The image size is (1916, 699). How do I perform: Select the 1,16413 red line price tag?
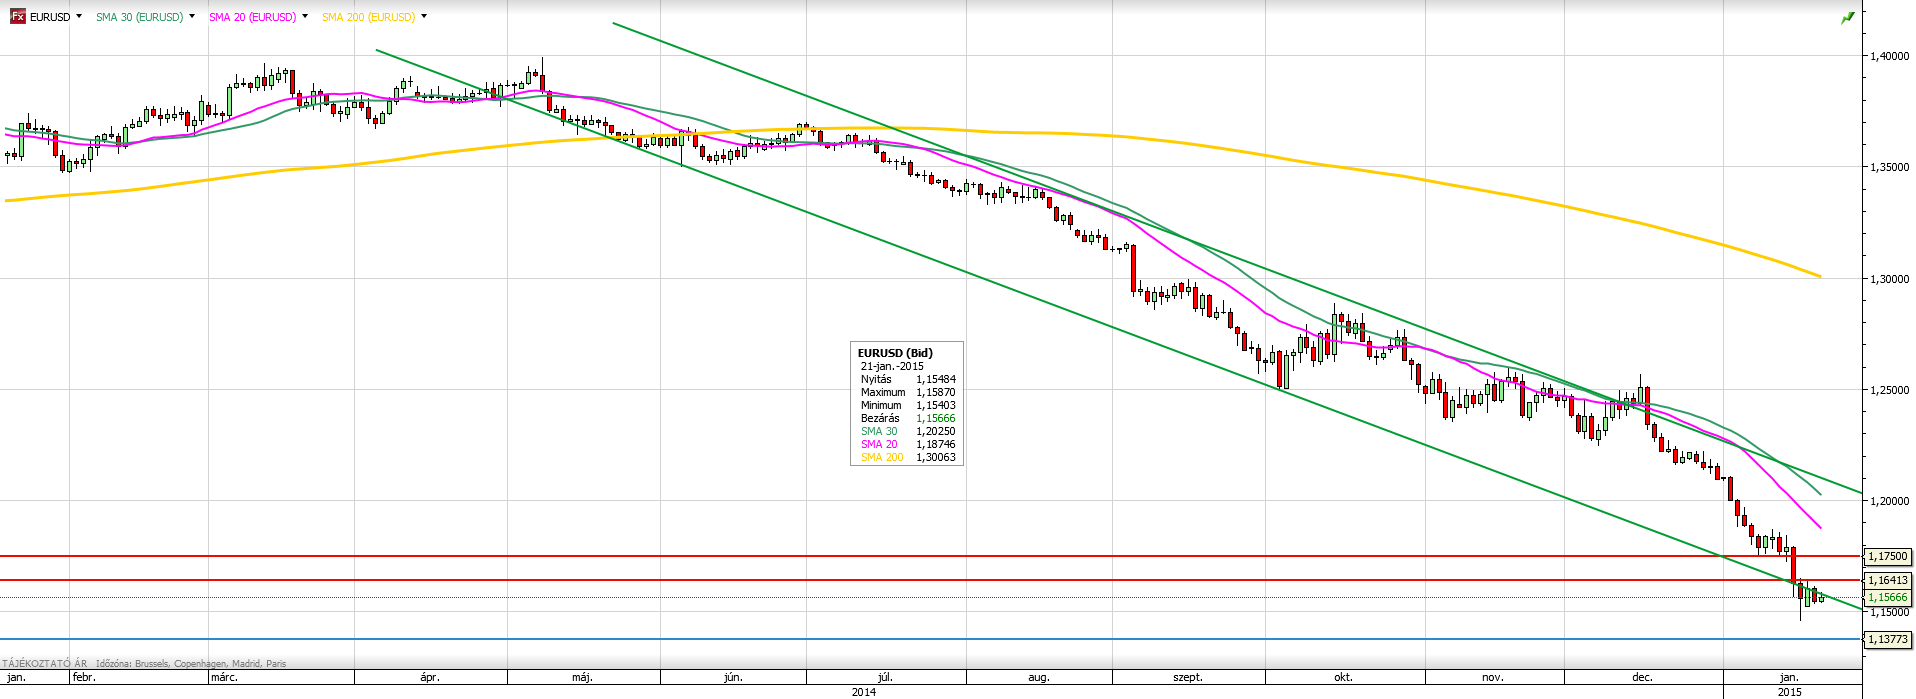coord(1888,580)
